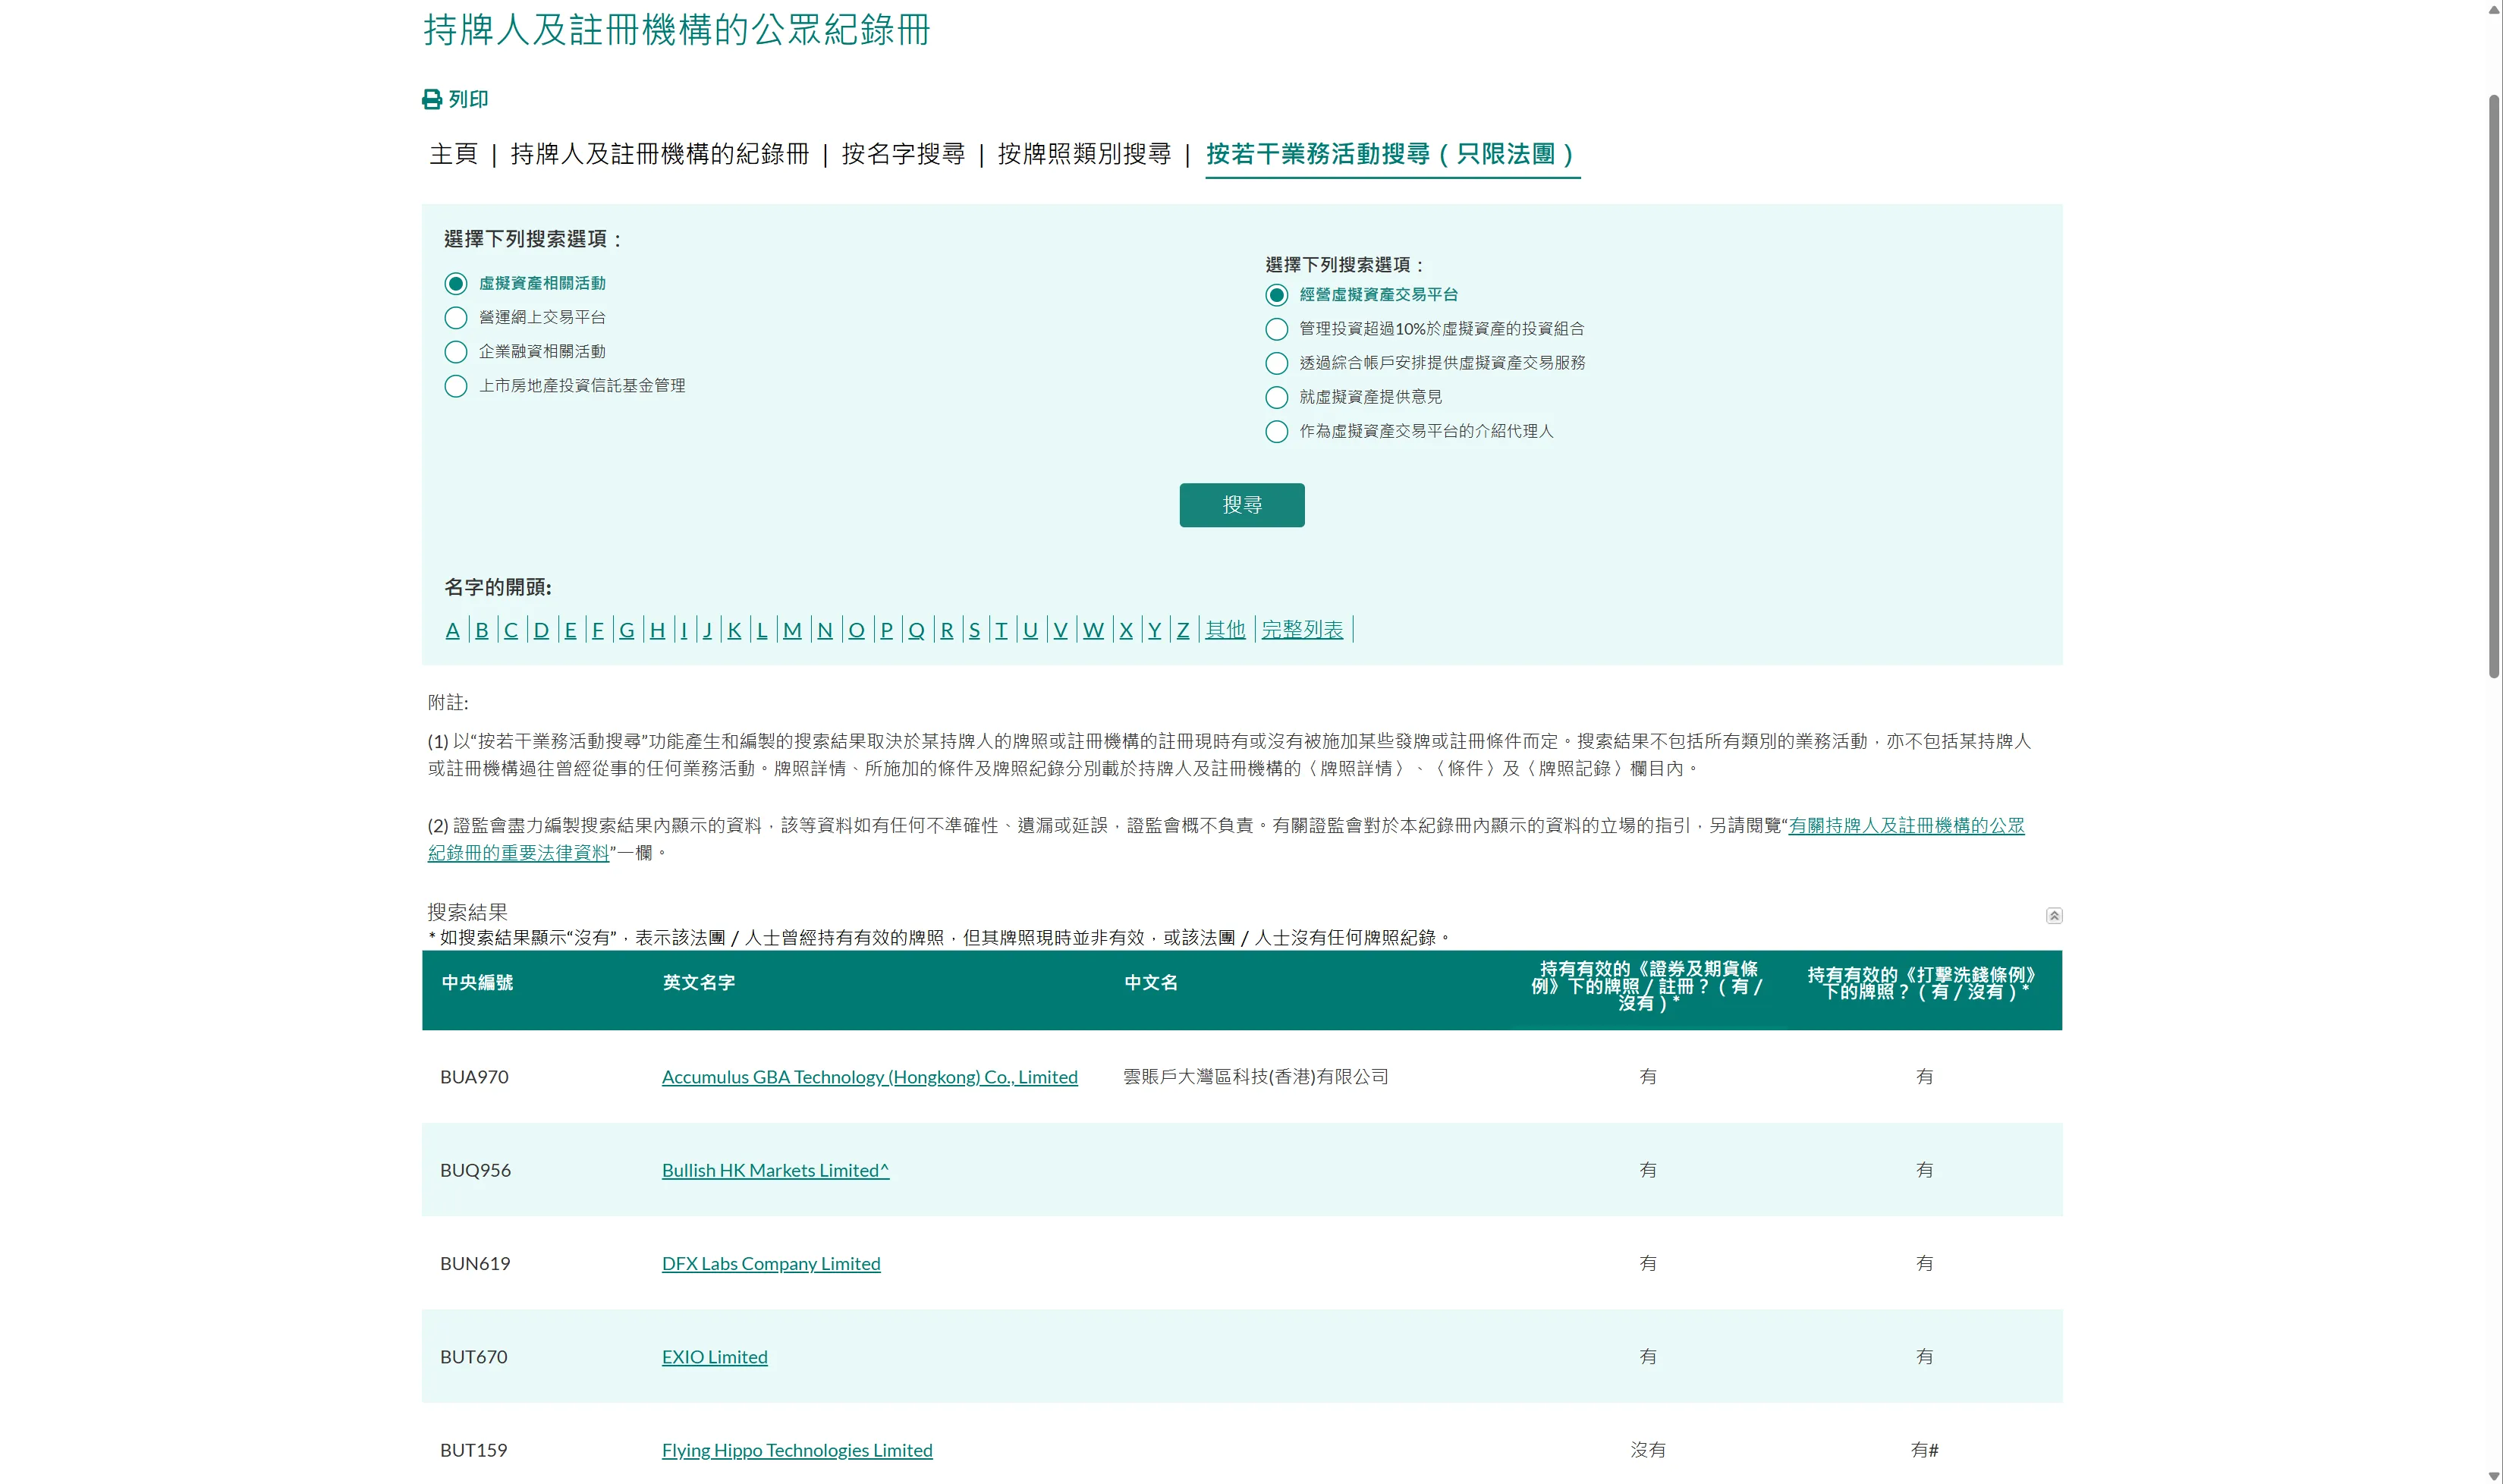The image size is (2503, 1484).
Task: Show 完整列表 of all names
Action: (x=1302, y=630)
